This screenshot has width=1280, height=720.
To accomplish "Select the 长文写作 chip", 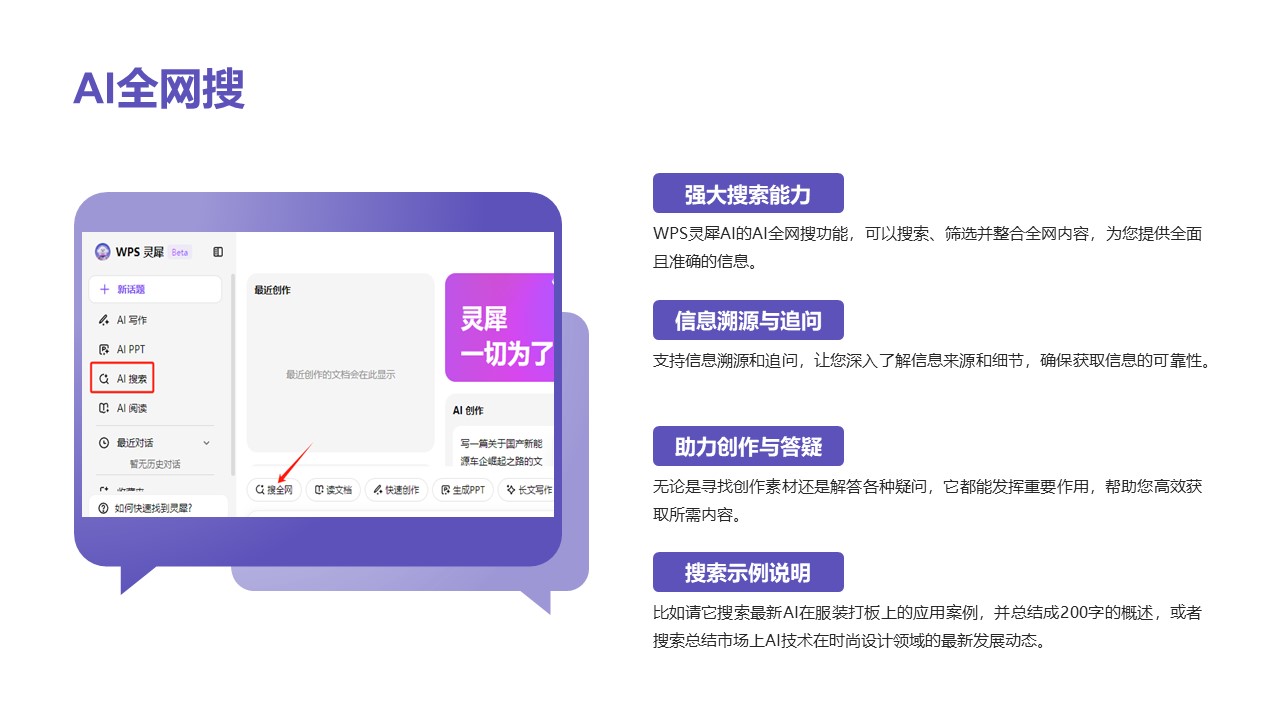I will coord(528,490).
